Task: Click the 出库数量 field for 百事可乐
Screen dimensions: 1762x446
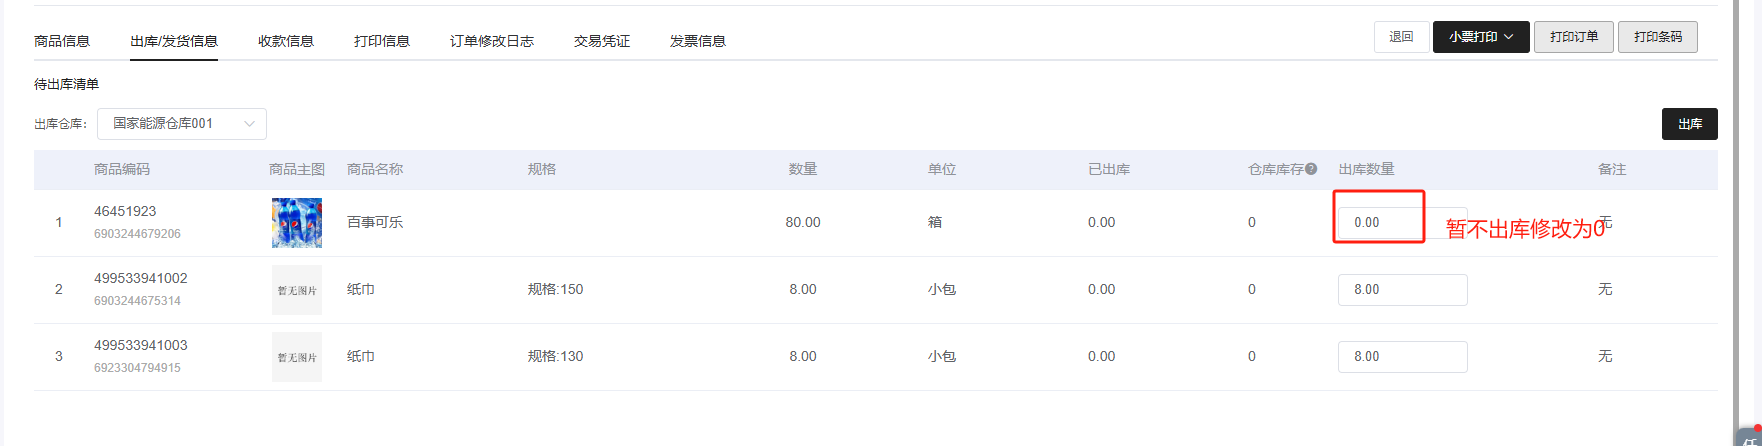Action: click(1380, 223)
